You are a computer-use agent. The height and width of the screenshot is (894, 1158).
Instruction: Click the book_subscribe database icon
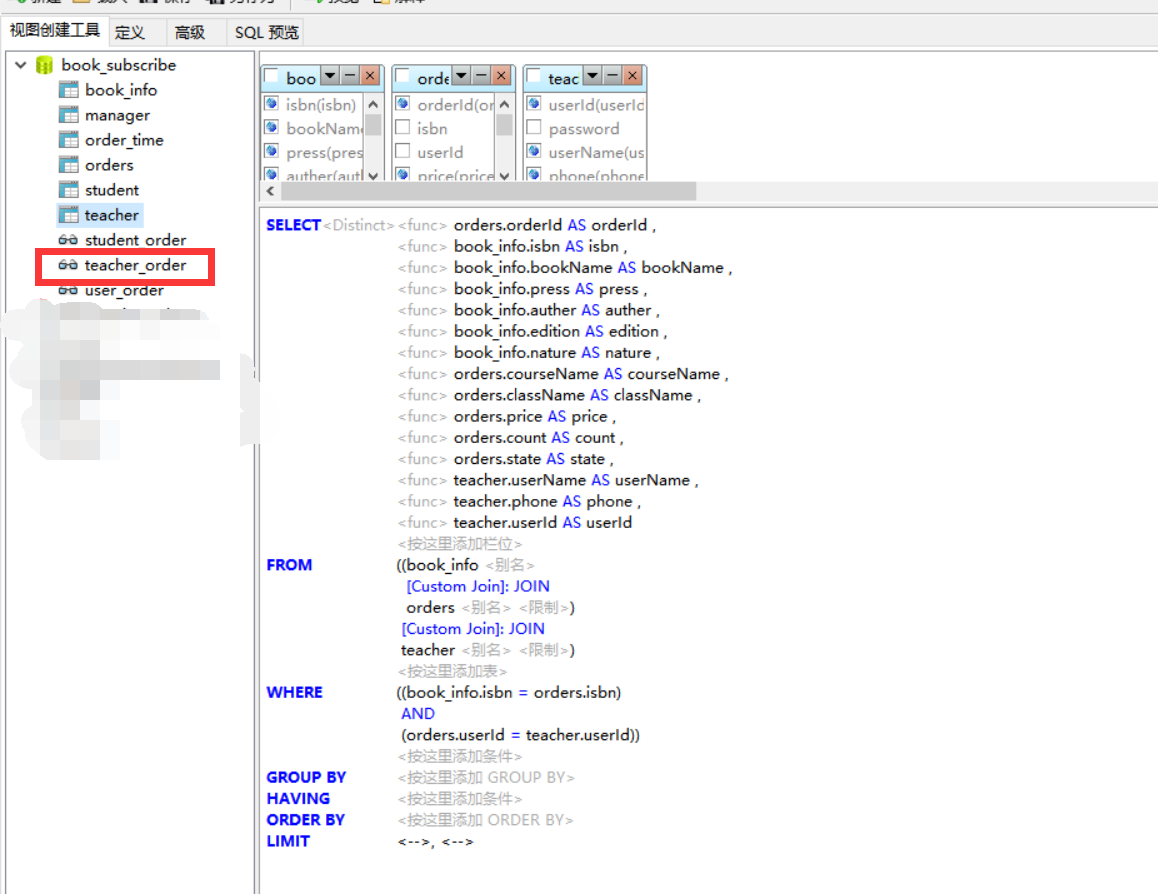44,65
